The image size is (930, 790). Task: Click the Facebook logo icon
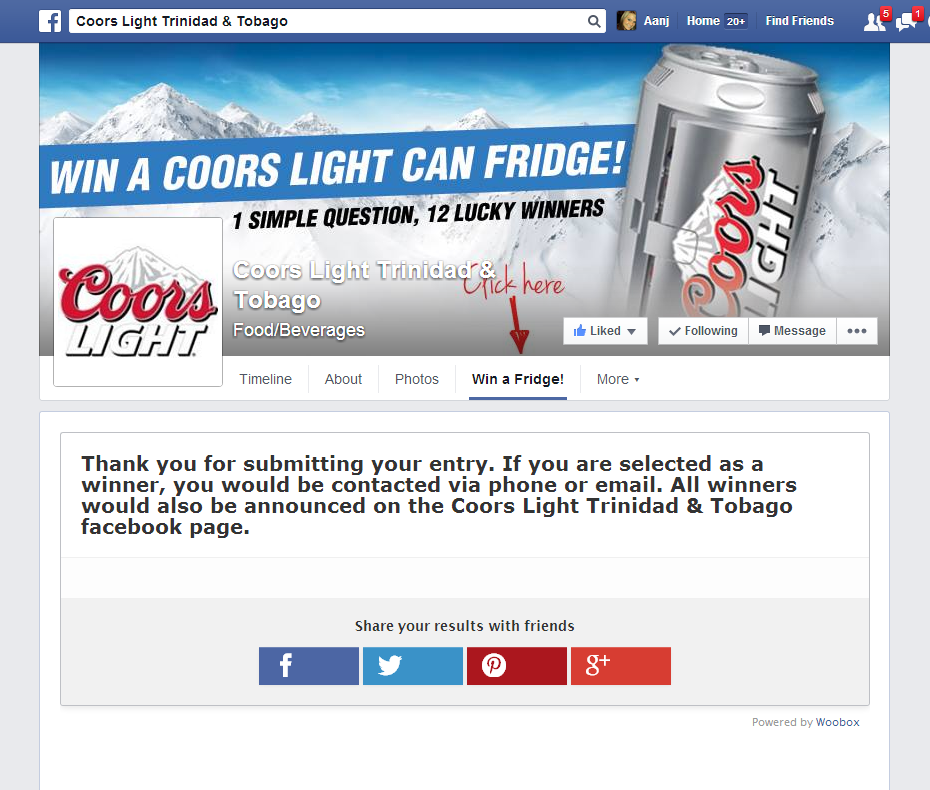pos(50,21)
